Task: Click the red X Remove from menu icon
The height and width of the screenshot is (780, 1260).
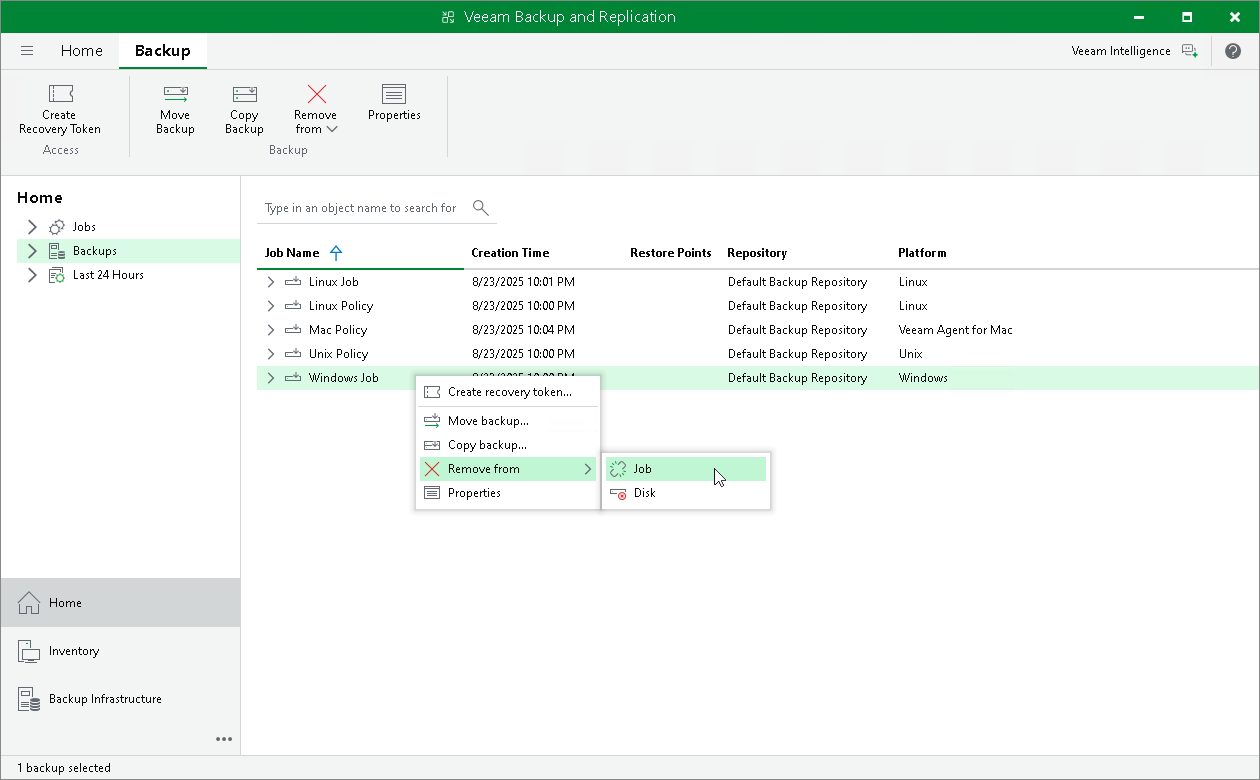Action: 432,469
